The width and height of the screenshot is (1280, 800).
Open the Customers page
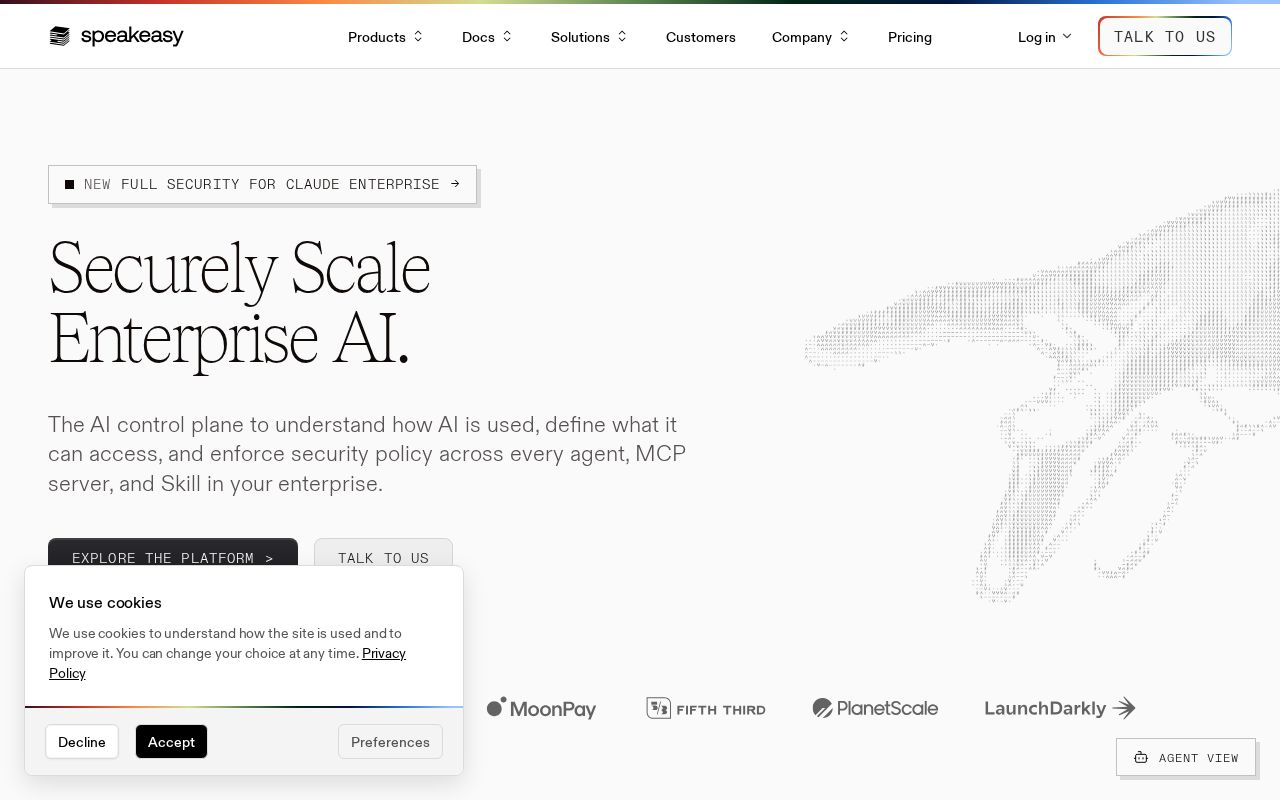(x=701, y=37)
